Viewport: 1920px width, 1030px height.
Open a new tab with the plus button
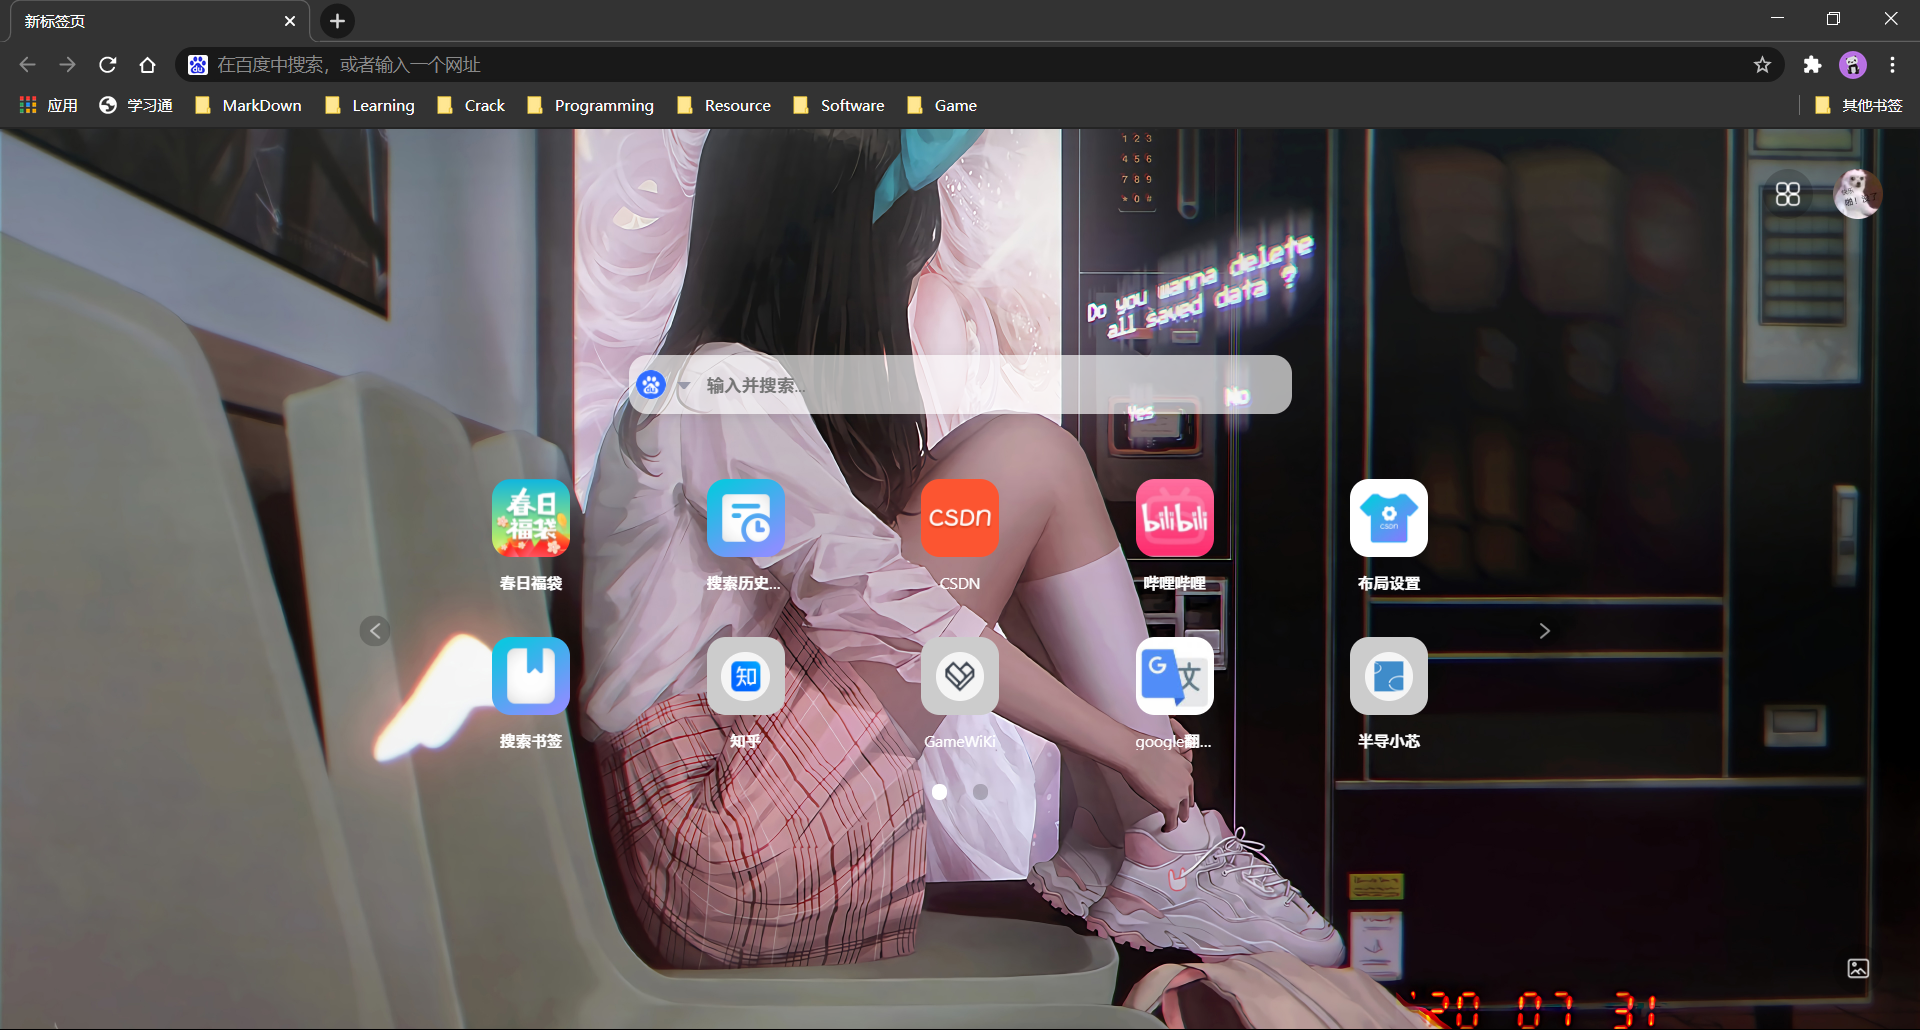pos(337,21)
